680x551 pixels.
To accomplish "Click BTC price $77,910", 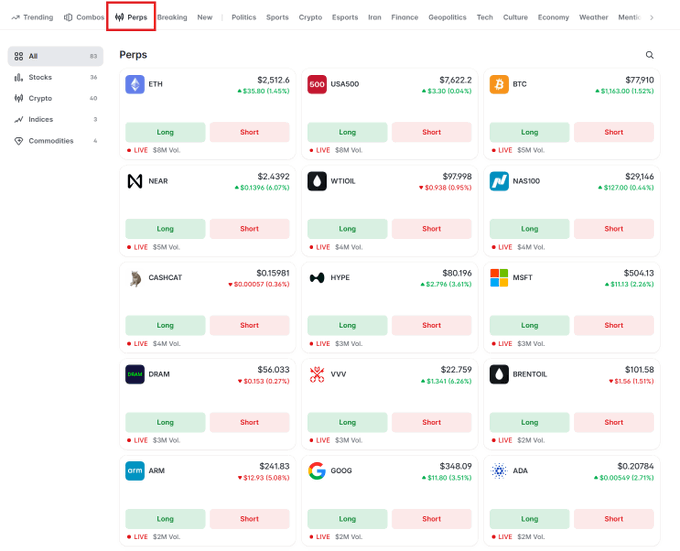I will tap(639, 80).
